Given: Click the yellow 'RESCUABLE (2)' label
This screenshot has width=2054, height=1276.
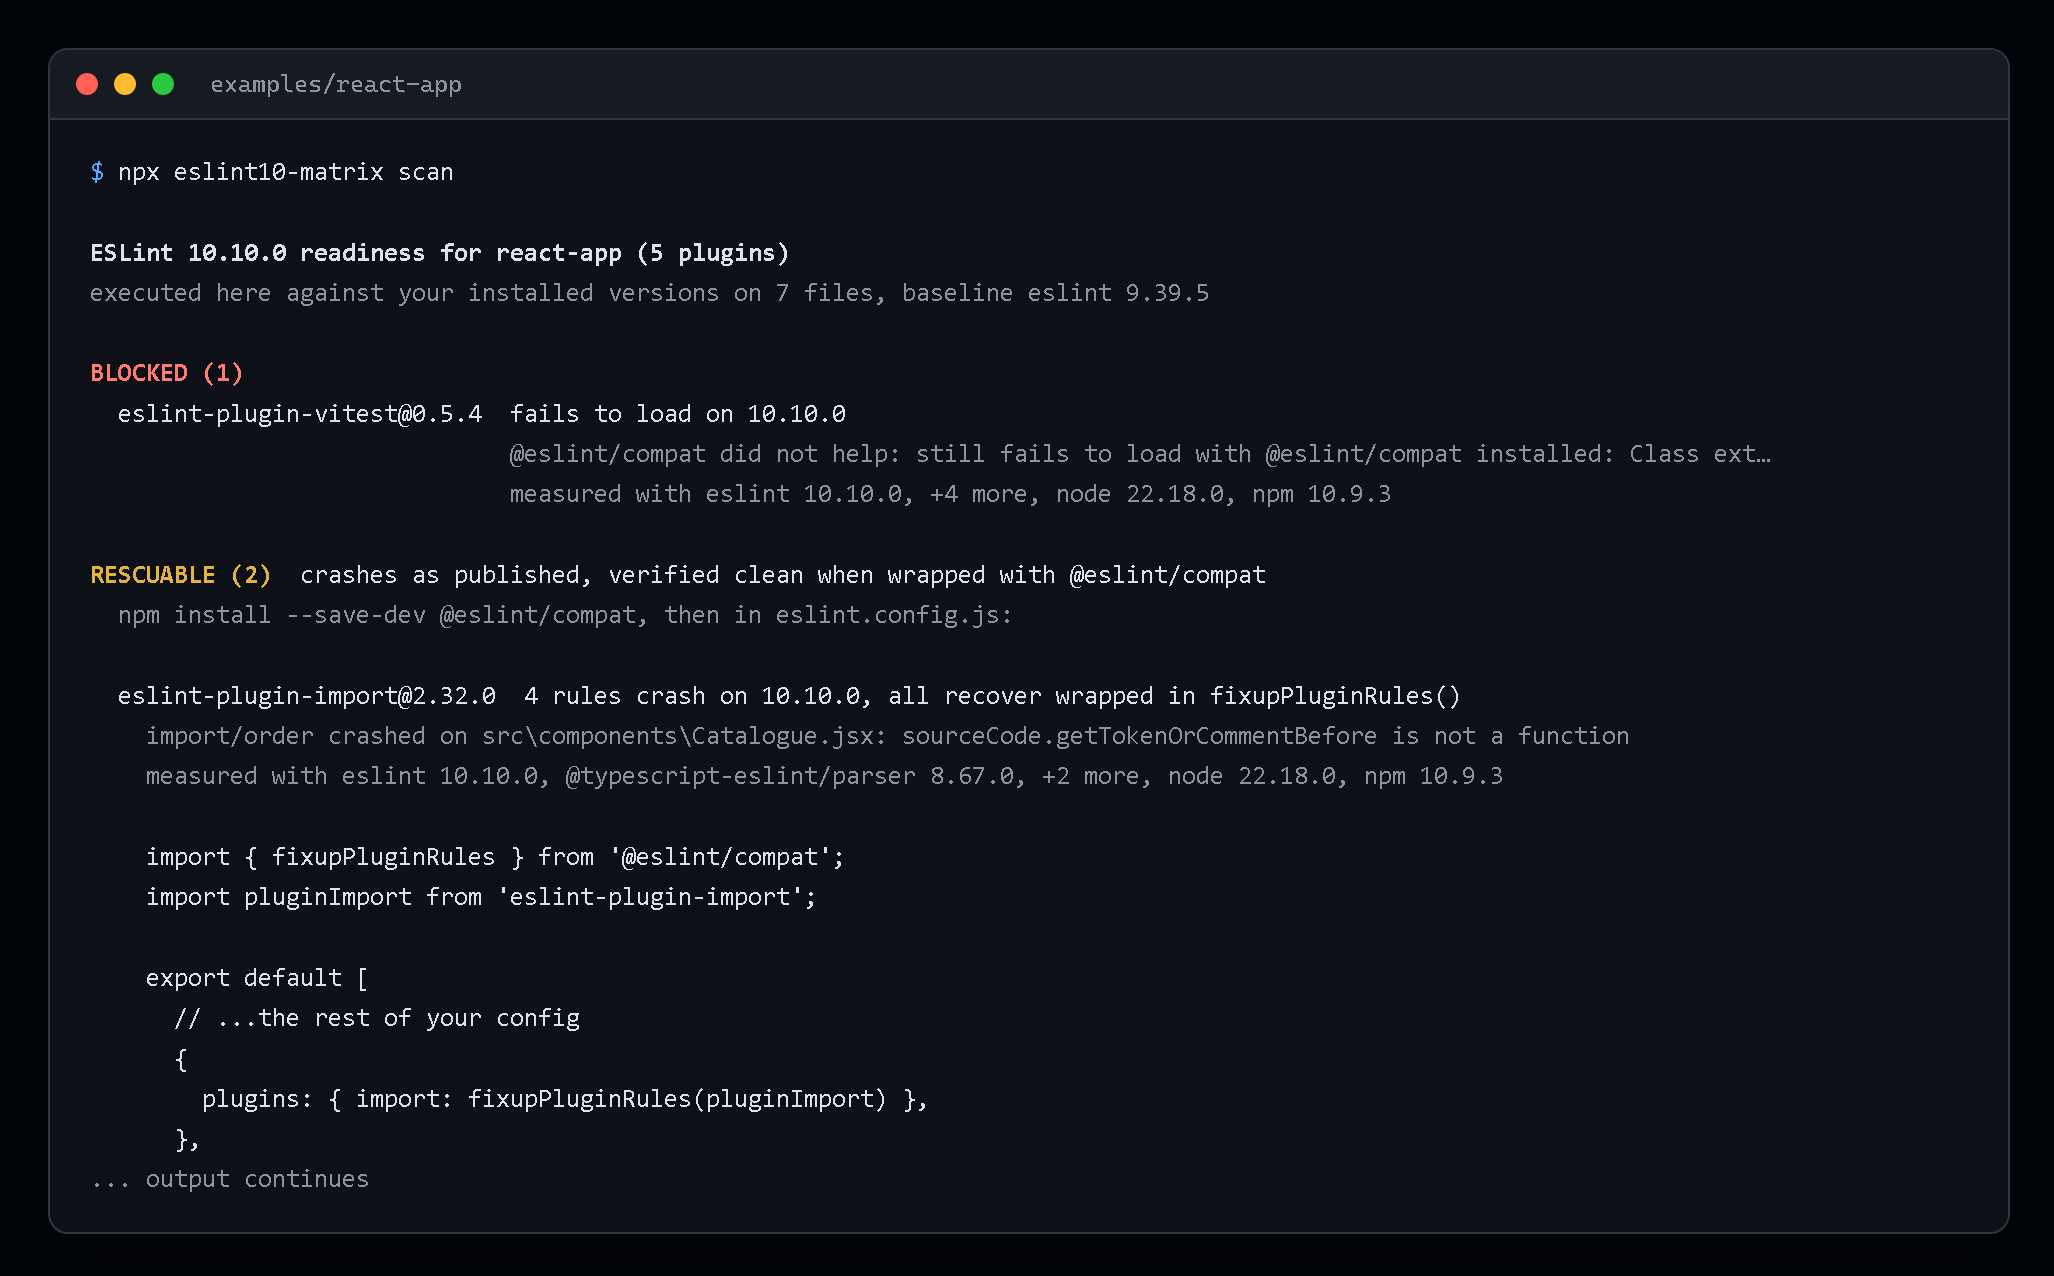Looking at the screenshot, I should 181,575.
